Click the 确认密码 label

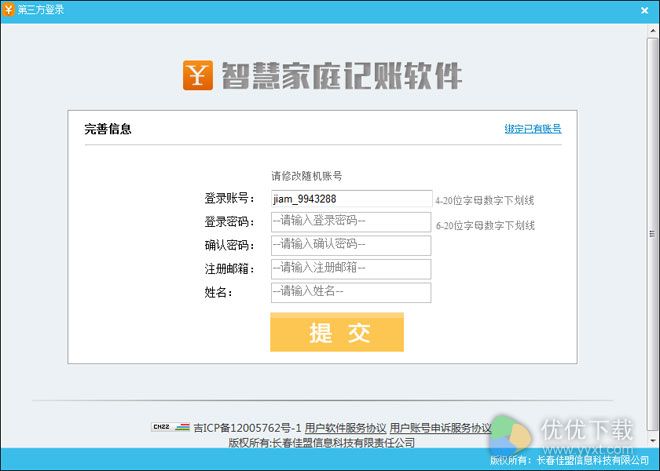tap(229, 245)
